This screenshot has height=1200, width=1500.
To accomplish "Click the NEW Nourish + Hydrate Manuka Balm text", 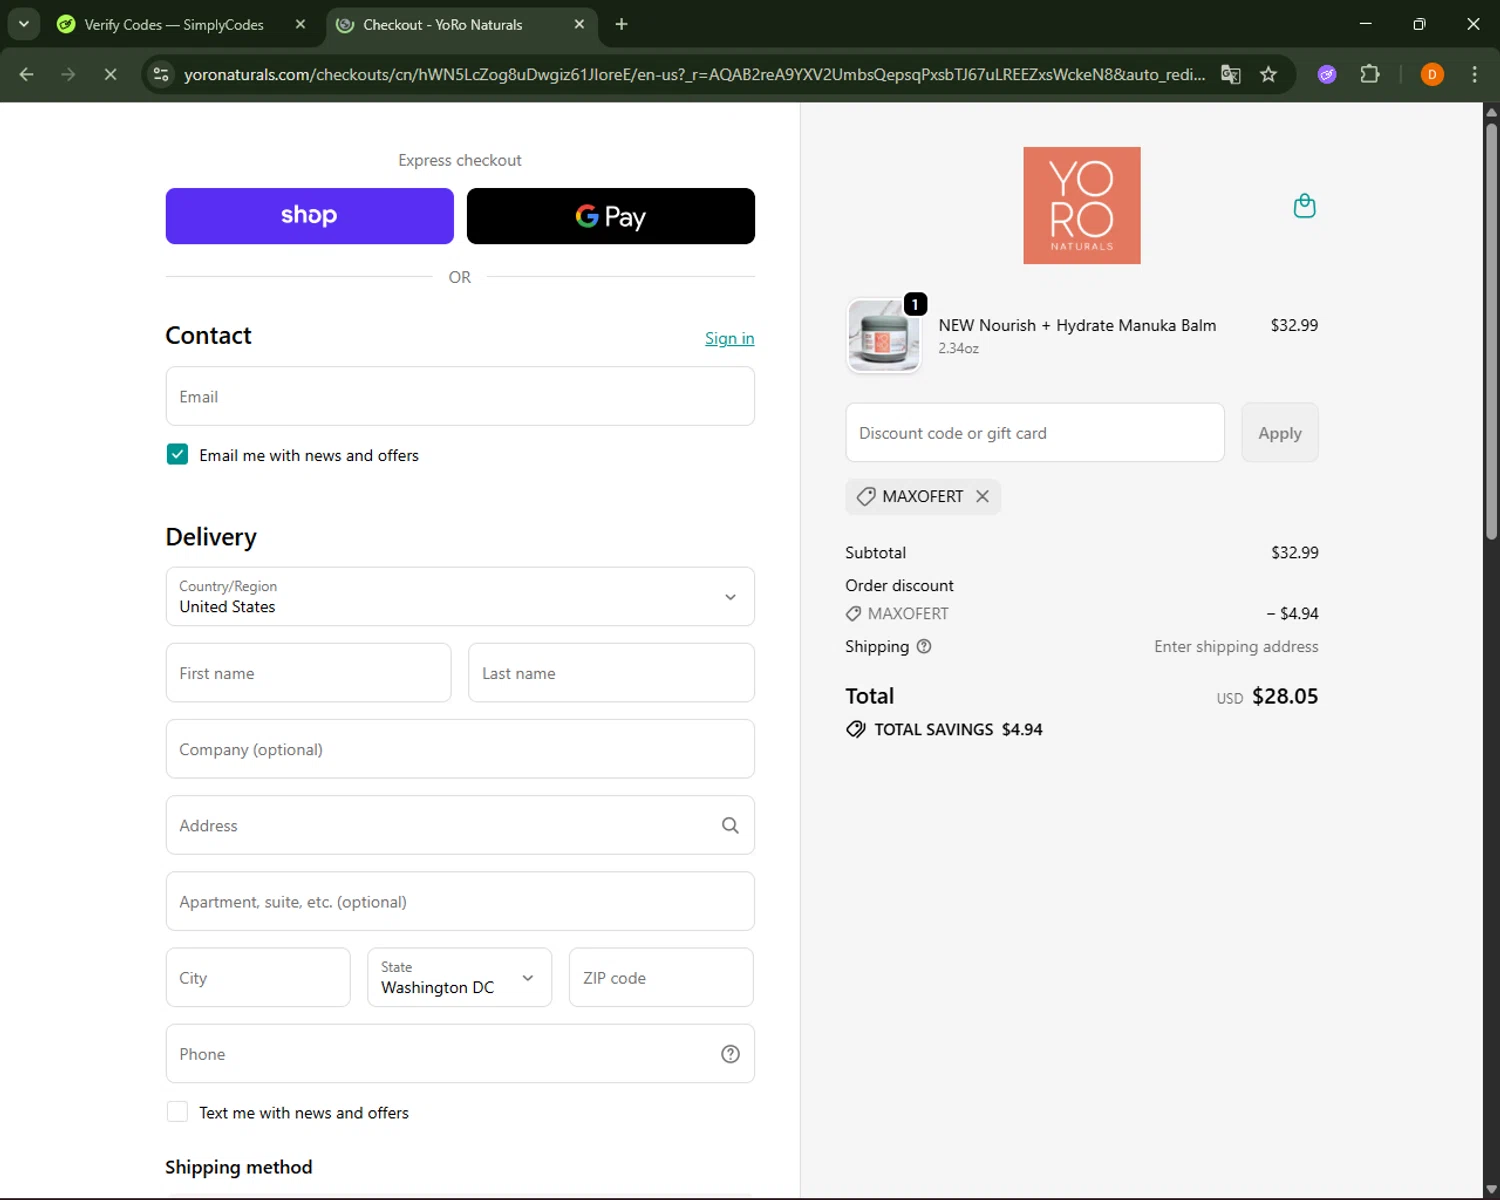I will (x=1077, y=325).
